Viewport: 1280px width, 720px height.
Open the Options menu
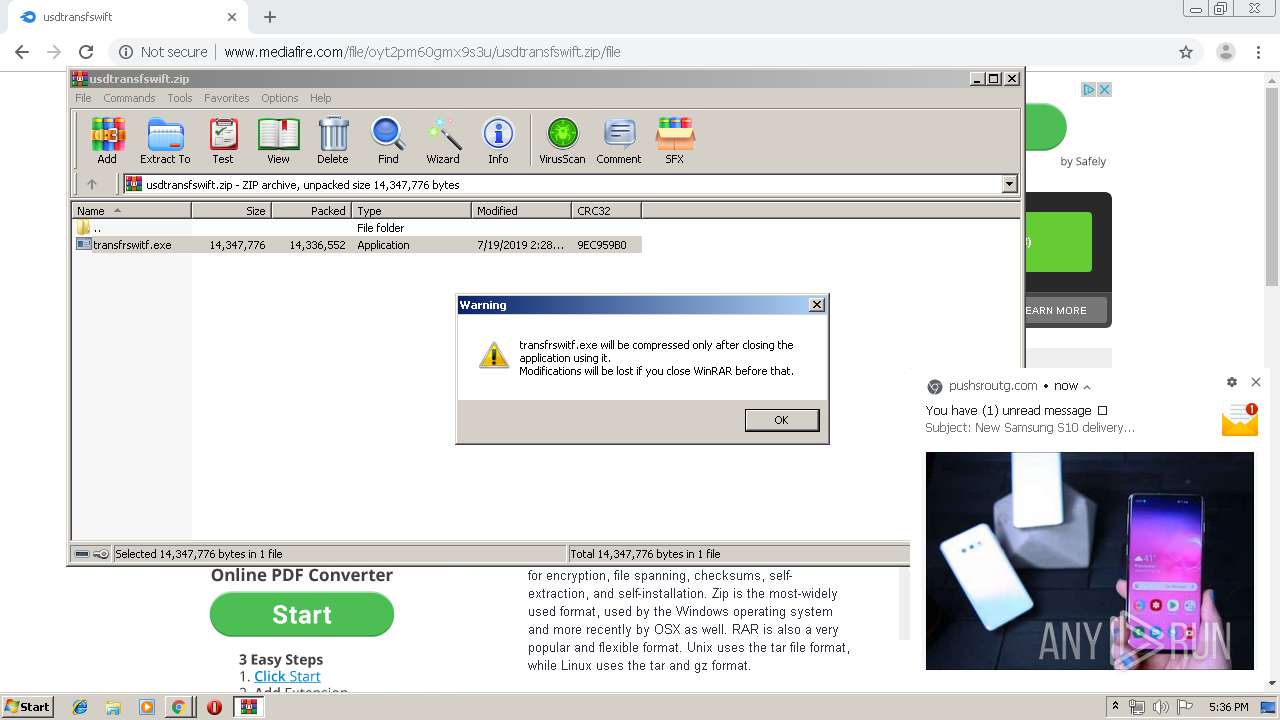pos(280,98)
